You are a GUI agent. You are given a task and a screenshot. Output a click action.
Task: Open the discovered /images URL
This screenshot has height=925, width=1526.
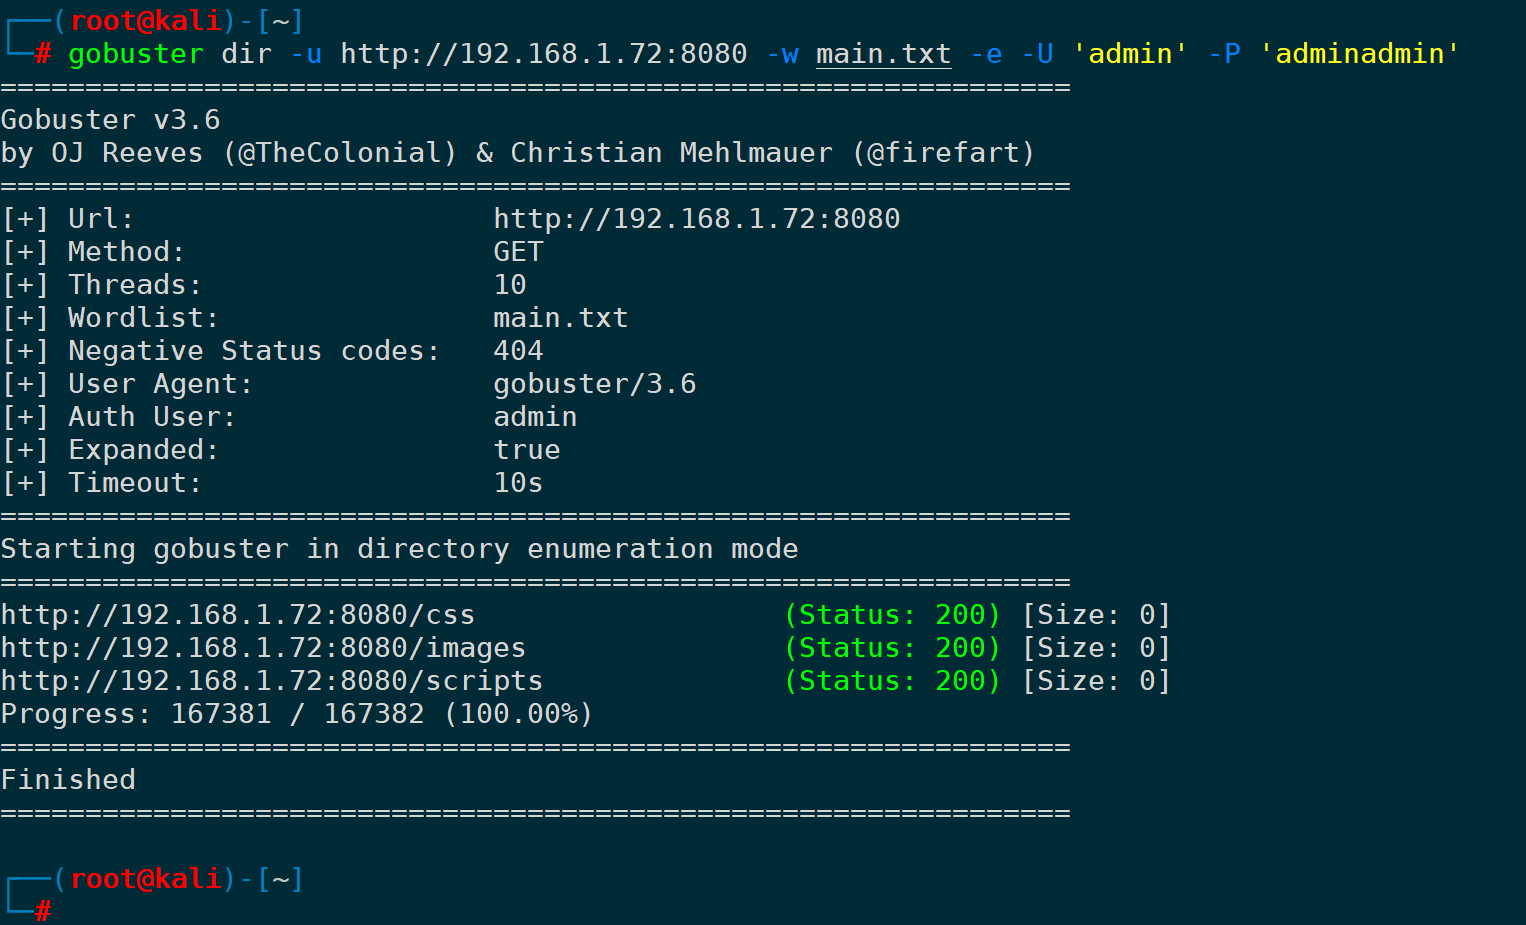[264, 648]
